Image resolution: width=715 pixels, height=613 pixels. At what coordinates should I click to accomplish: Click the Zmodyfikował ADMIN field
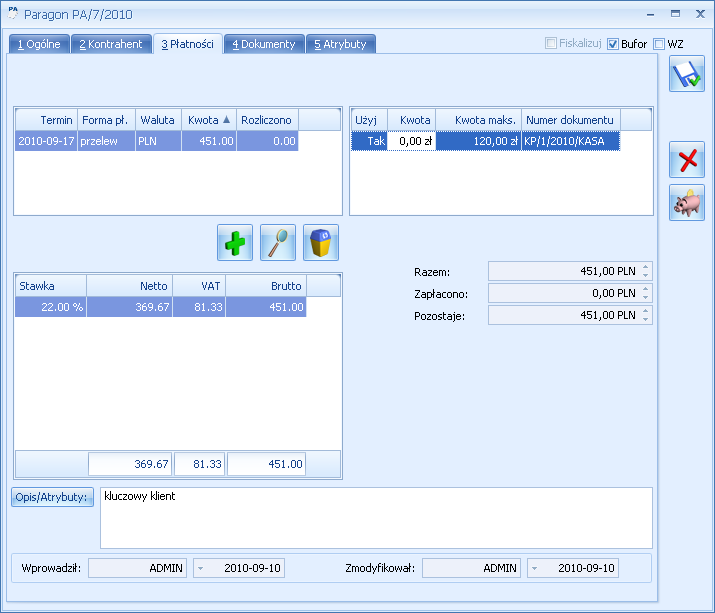pyautogui.click(x=471, y=568)
